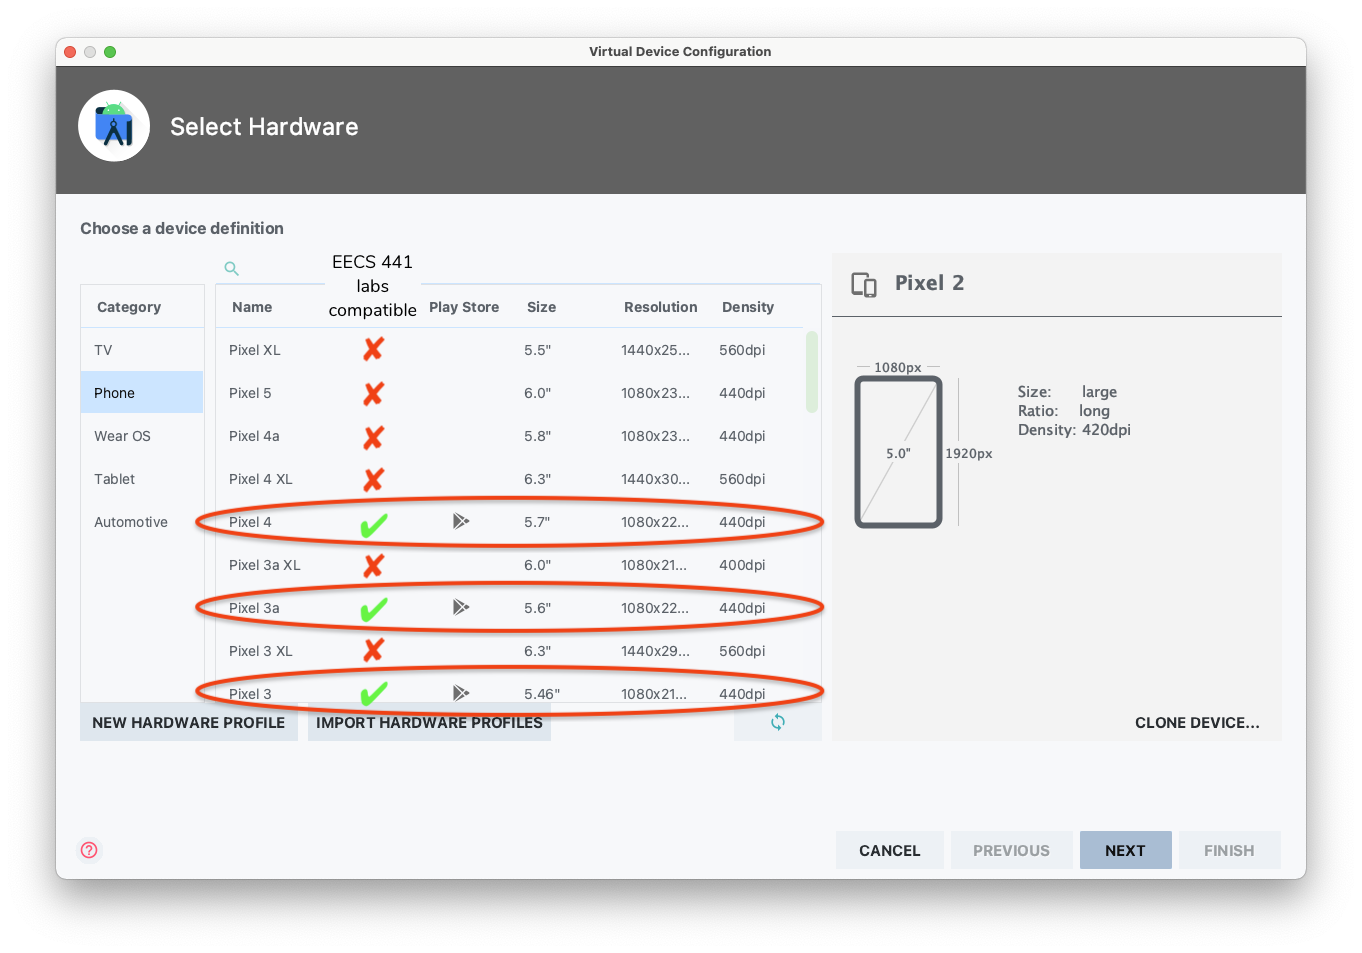This screenshot has height=953, width=1362.
Task: Click the search magnifier icon above device table
Action: 231,268
